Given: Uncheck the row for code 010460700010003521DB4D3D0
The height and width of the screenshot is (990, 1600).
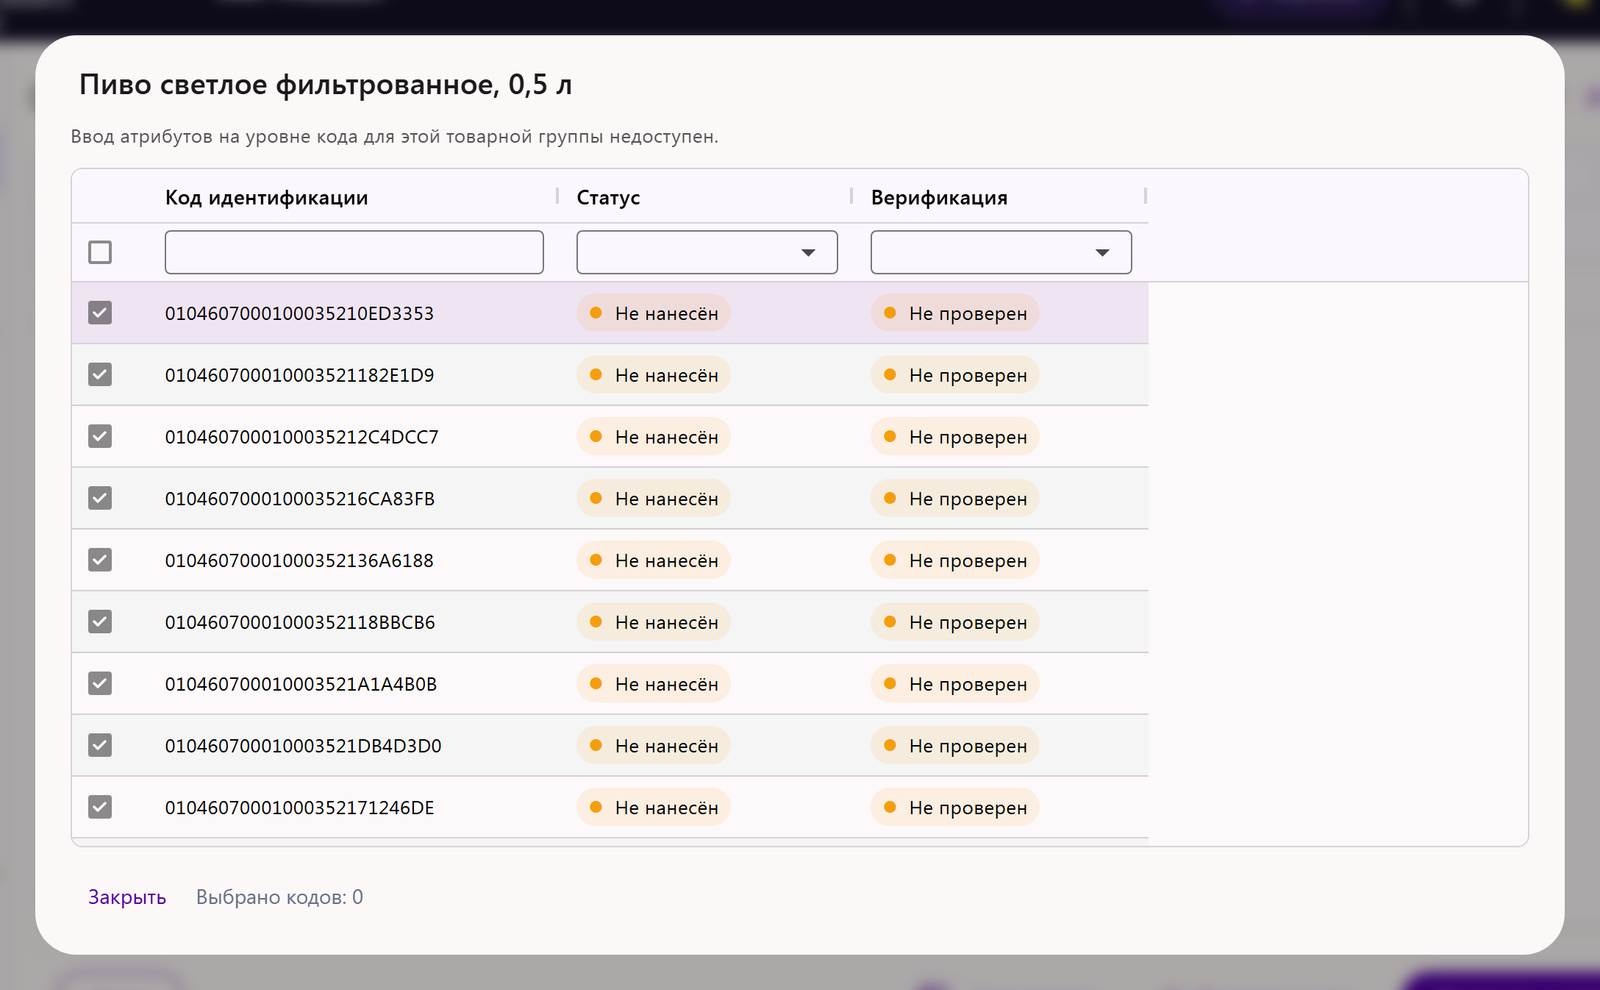Looking at the screenshot, I should 100,745.
